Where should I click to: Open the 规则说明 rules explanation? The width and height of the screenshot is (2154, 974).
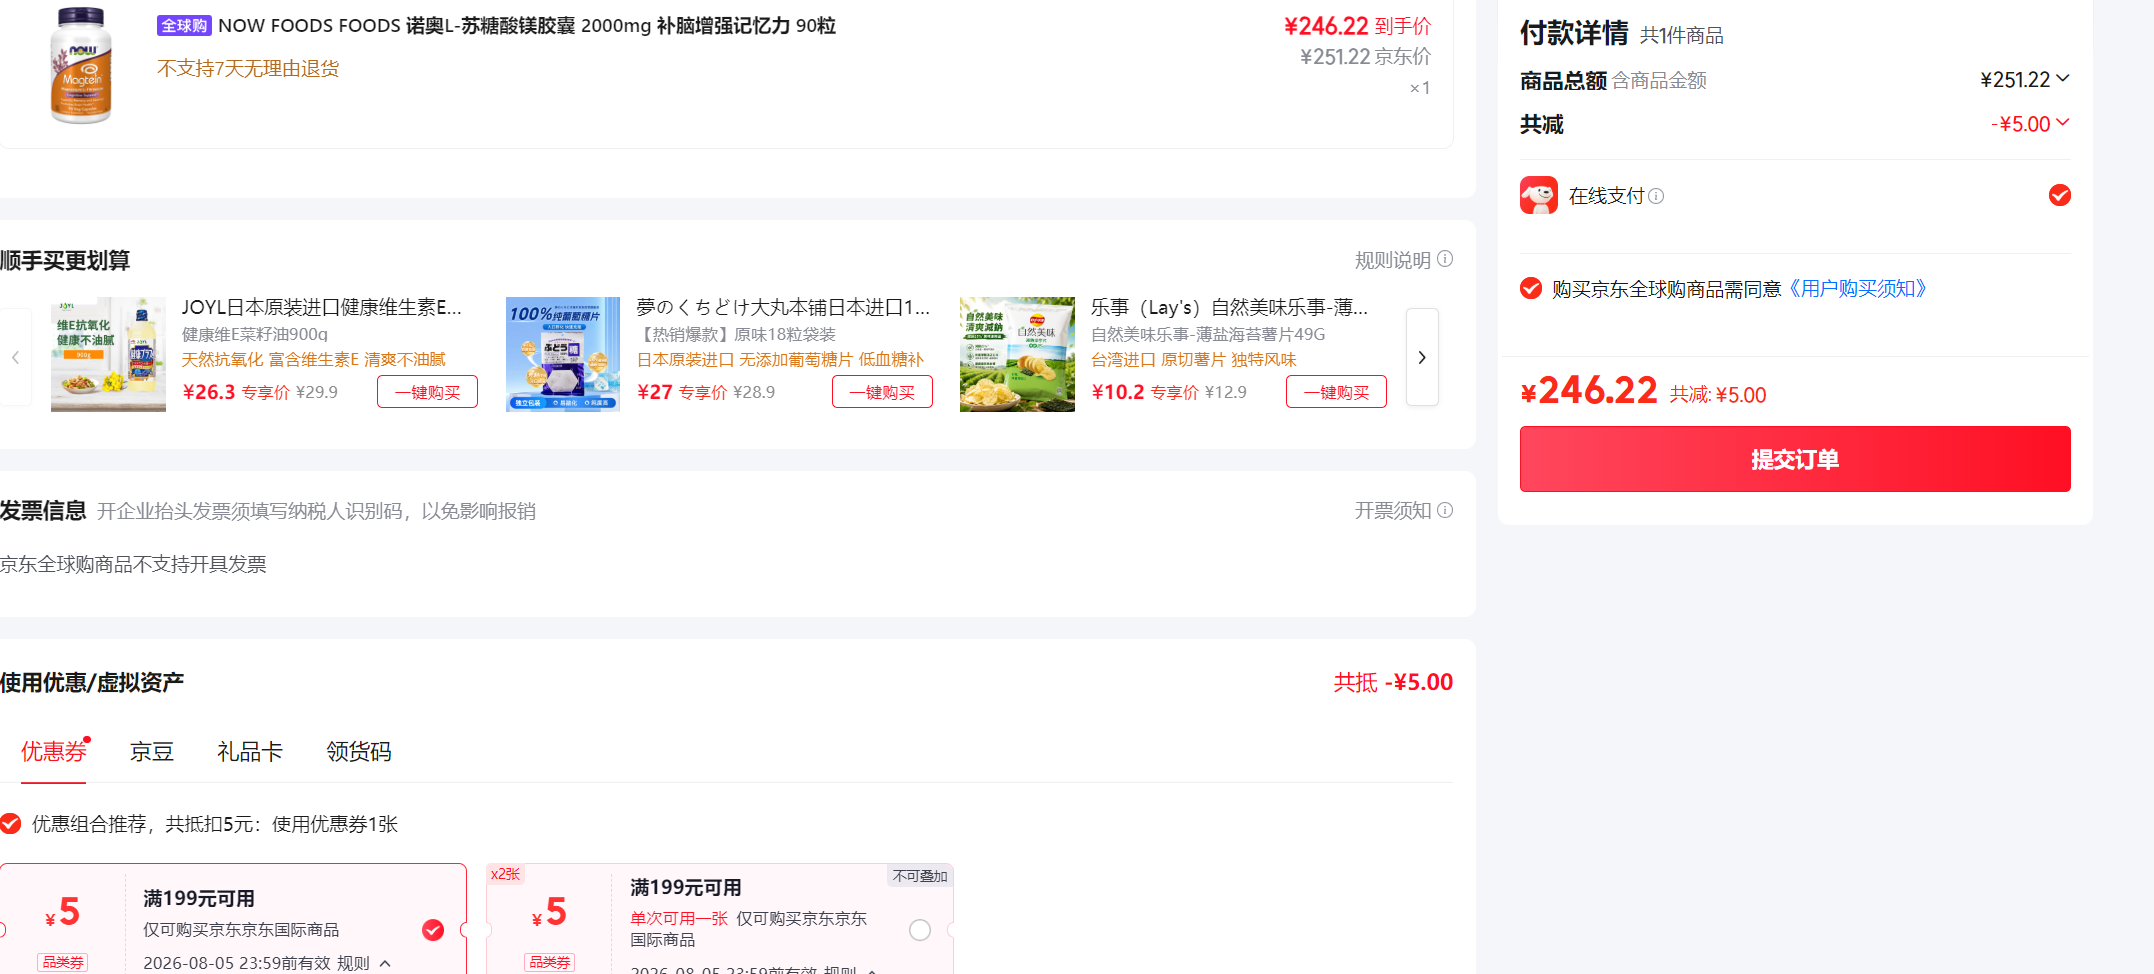click(x=1392, y=260)
